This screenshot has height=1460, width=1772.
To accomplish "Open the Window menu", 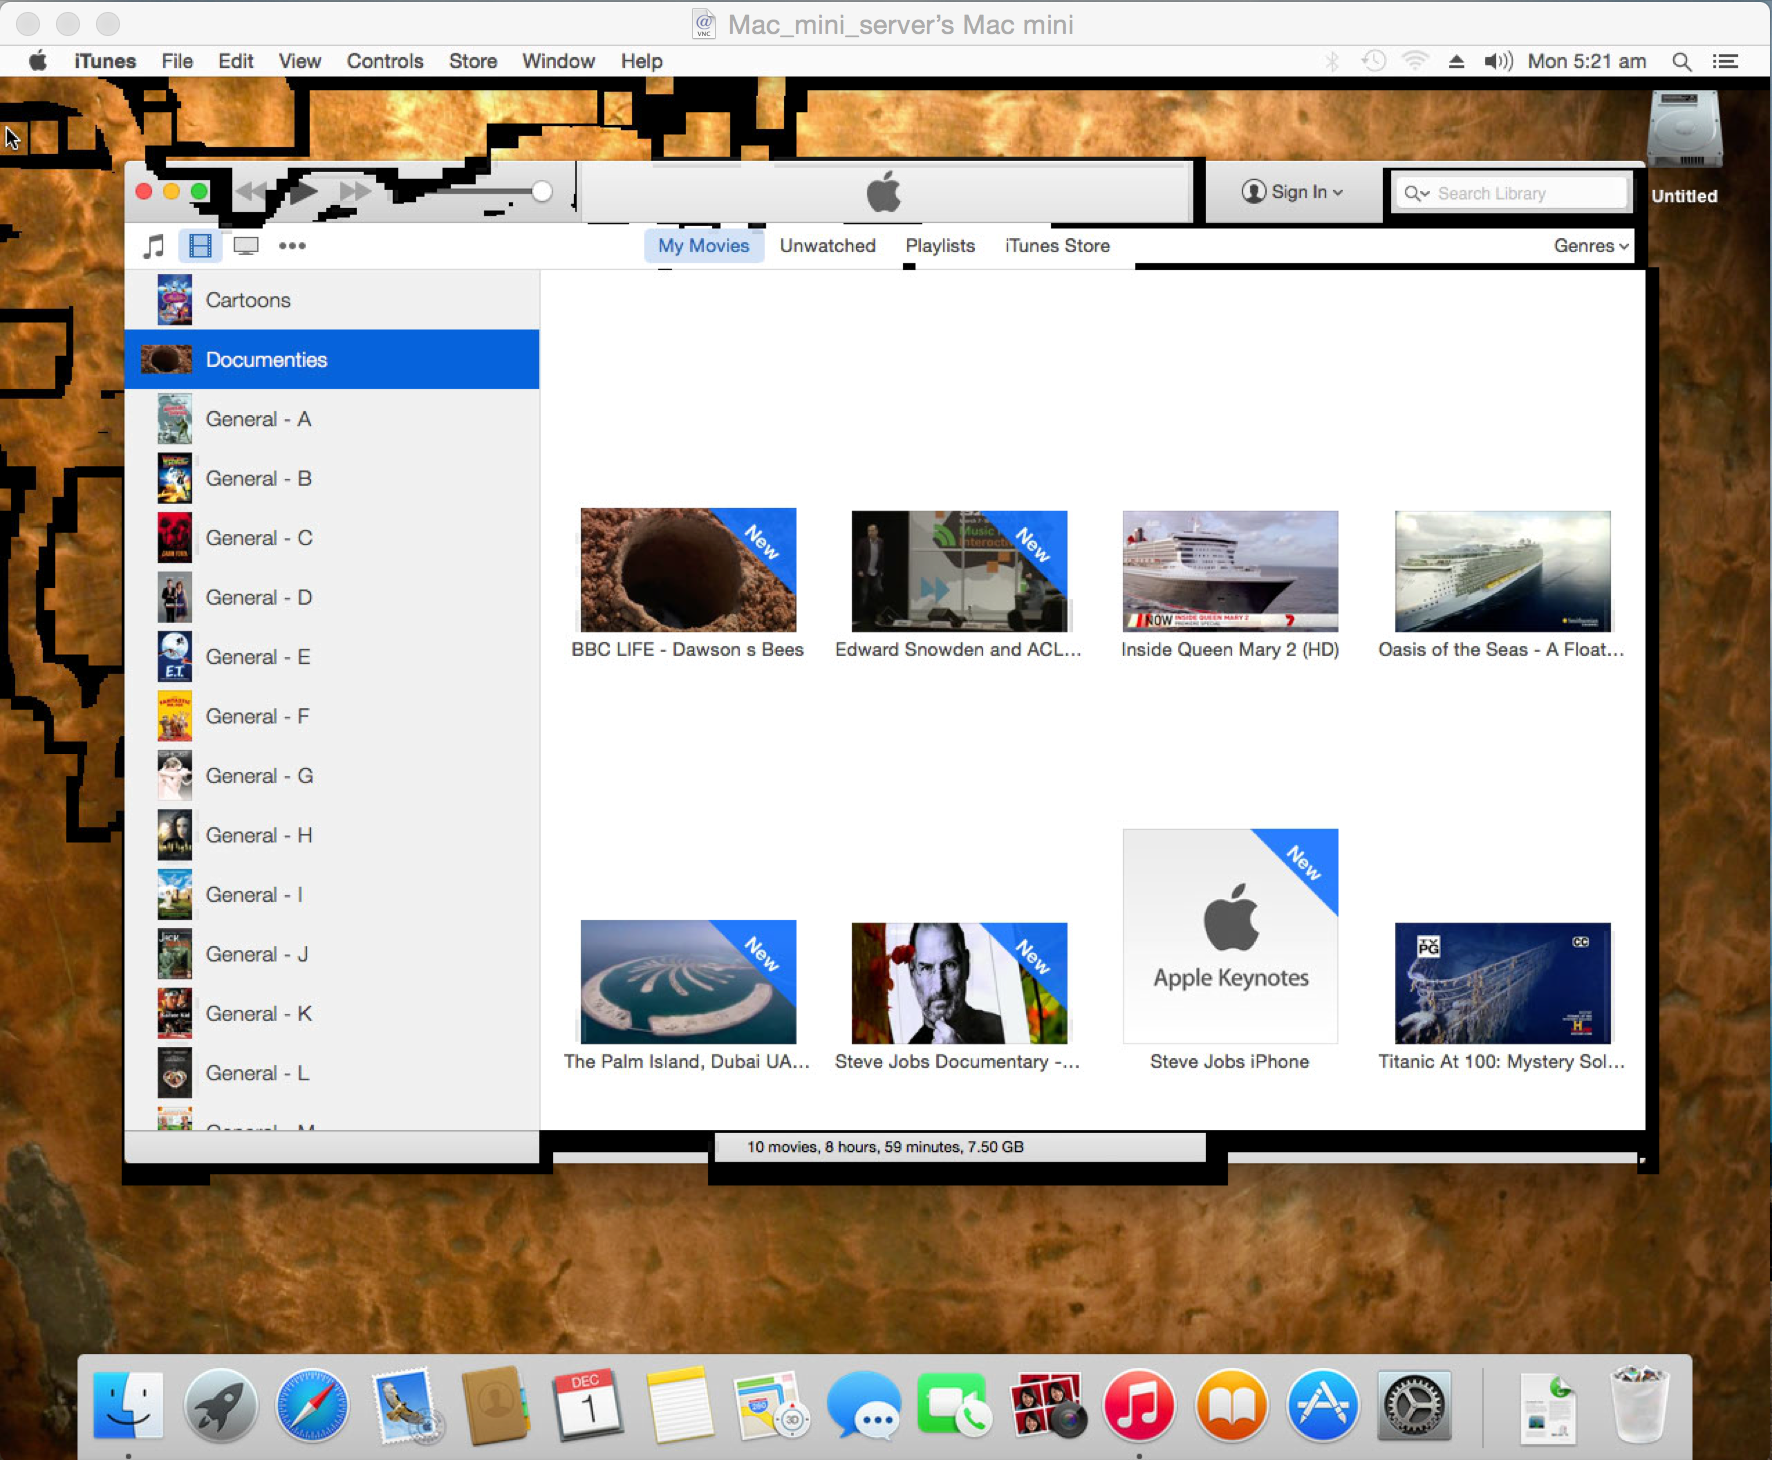I will pyautogui.click(x=558, y=61).
